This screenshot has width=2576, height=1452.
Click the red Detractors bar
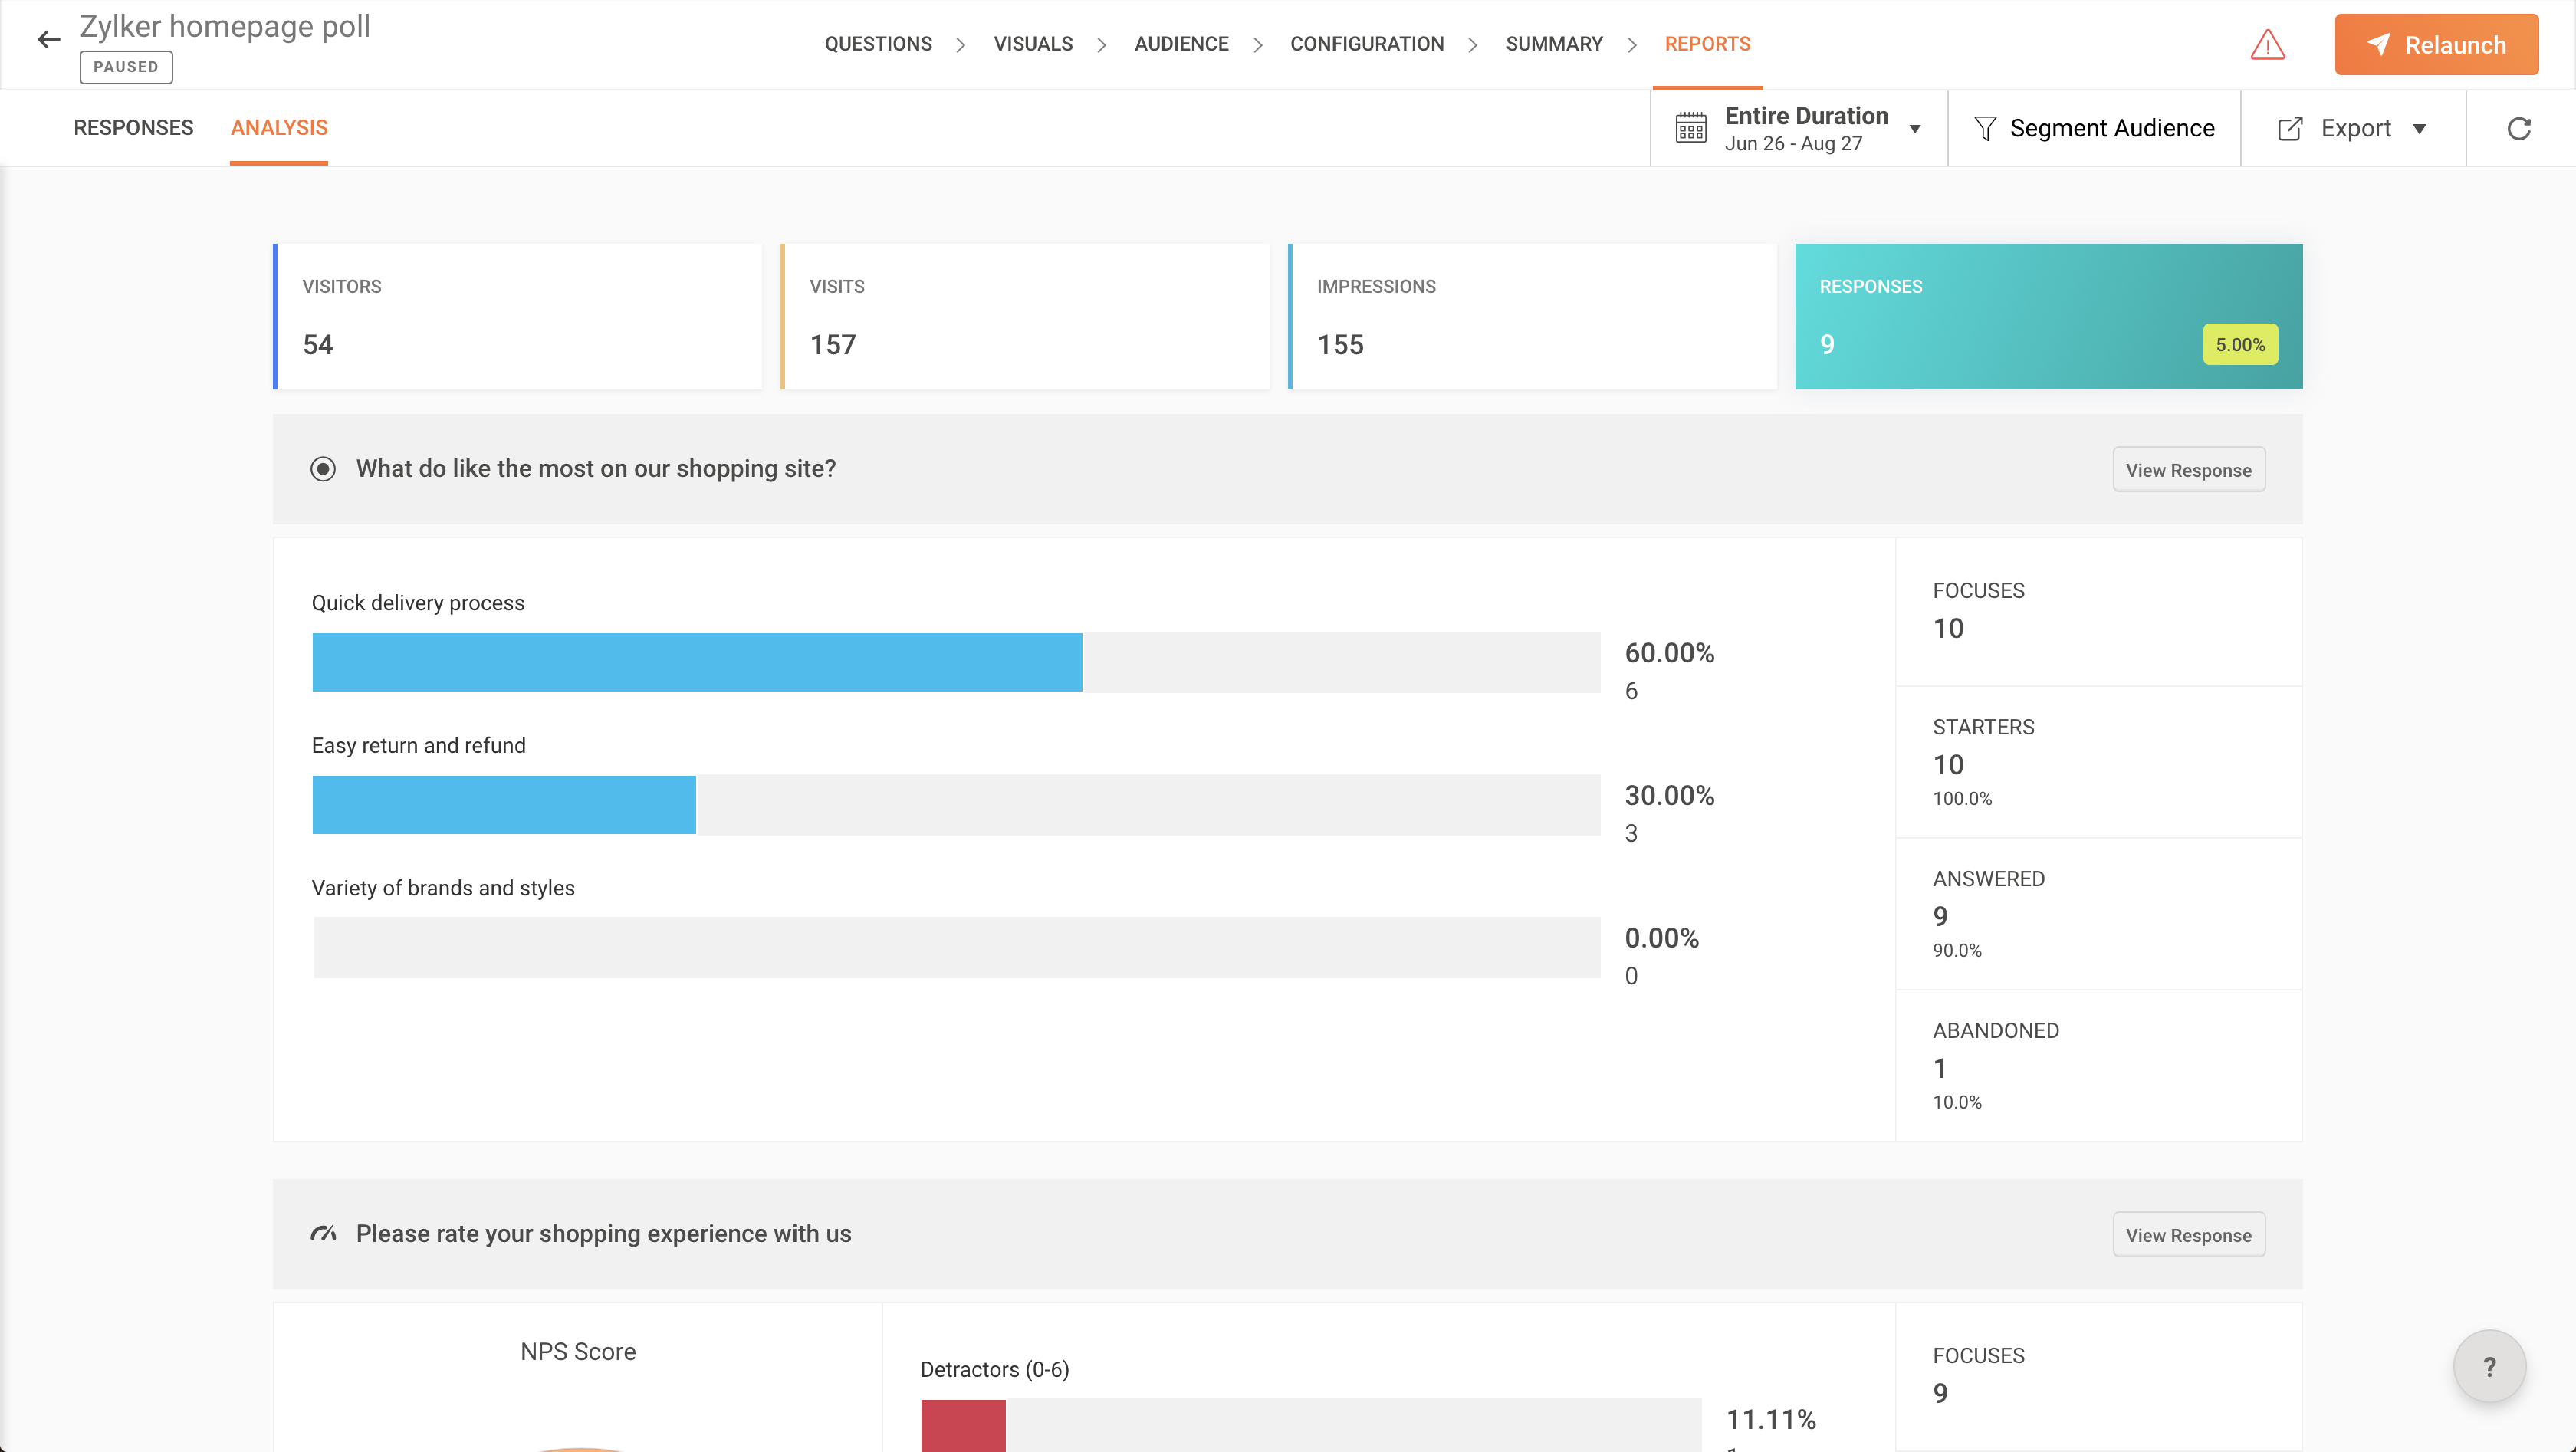962,1425
